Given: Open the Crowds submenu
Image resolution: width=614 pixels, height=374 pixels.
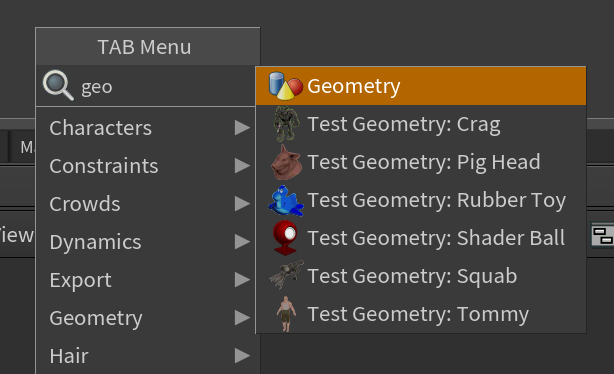Looking at the screenshot, I should point(146,204).
